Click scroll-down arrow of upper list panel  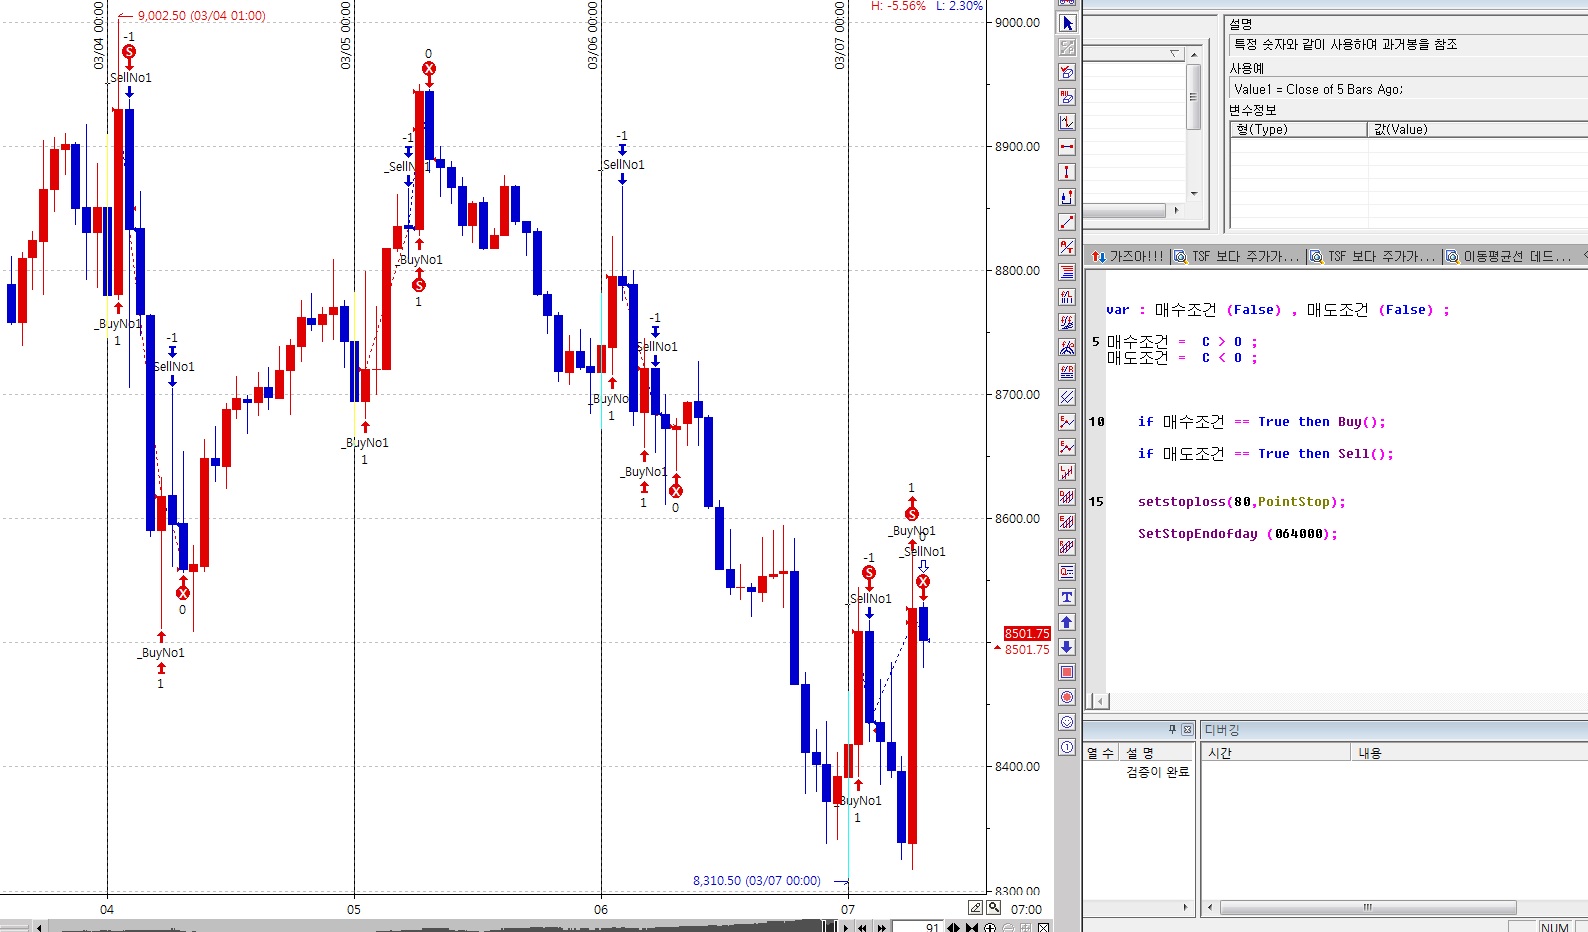click(1193, 194)
